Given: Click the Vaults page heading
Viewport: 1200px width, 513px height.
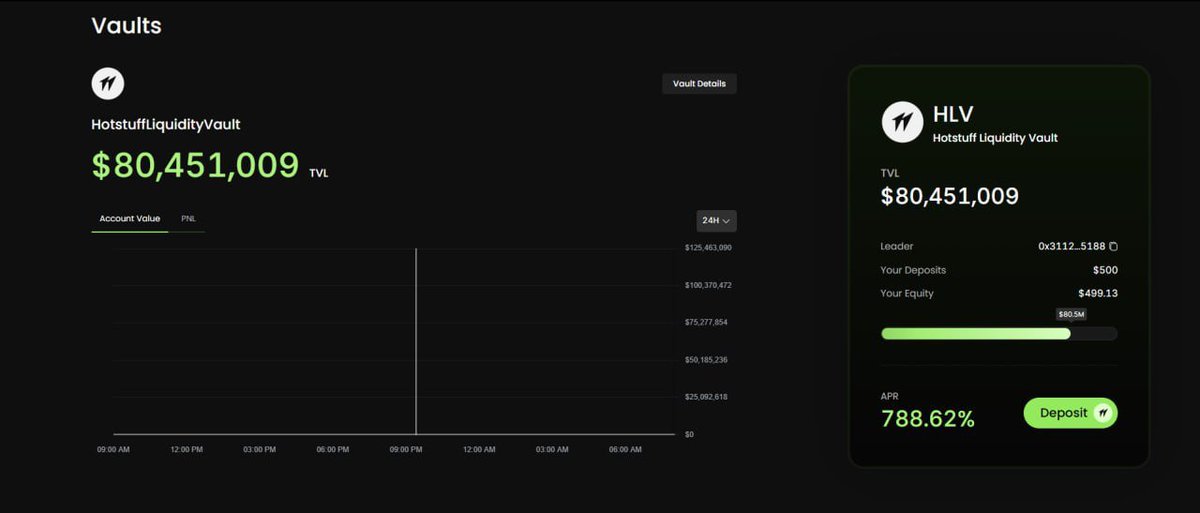Looking at the screenshot, I should tap(127, 26).
